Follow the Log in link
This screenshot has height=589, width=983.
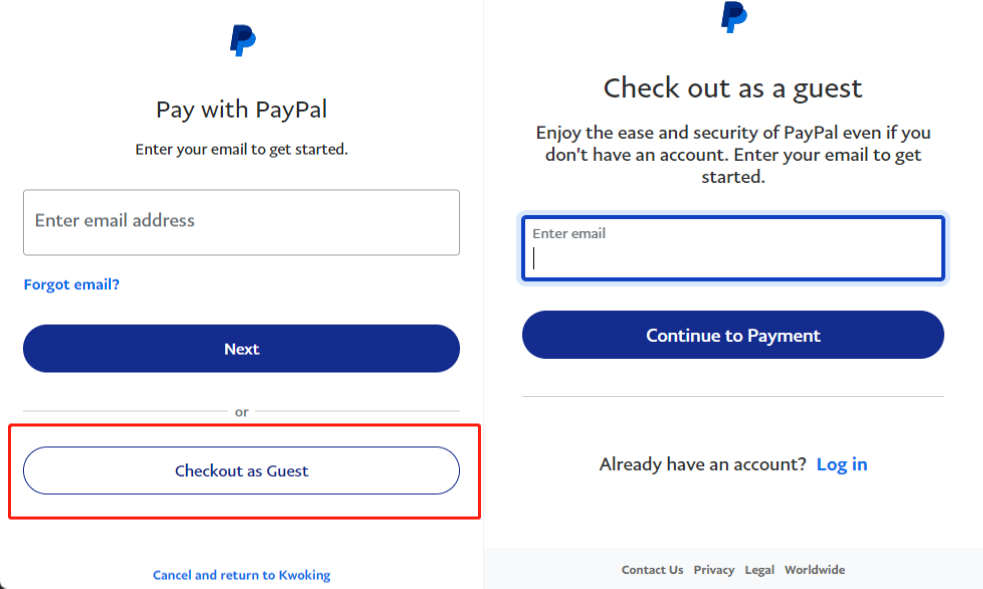click(842, 464)
